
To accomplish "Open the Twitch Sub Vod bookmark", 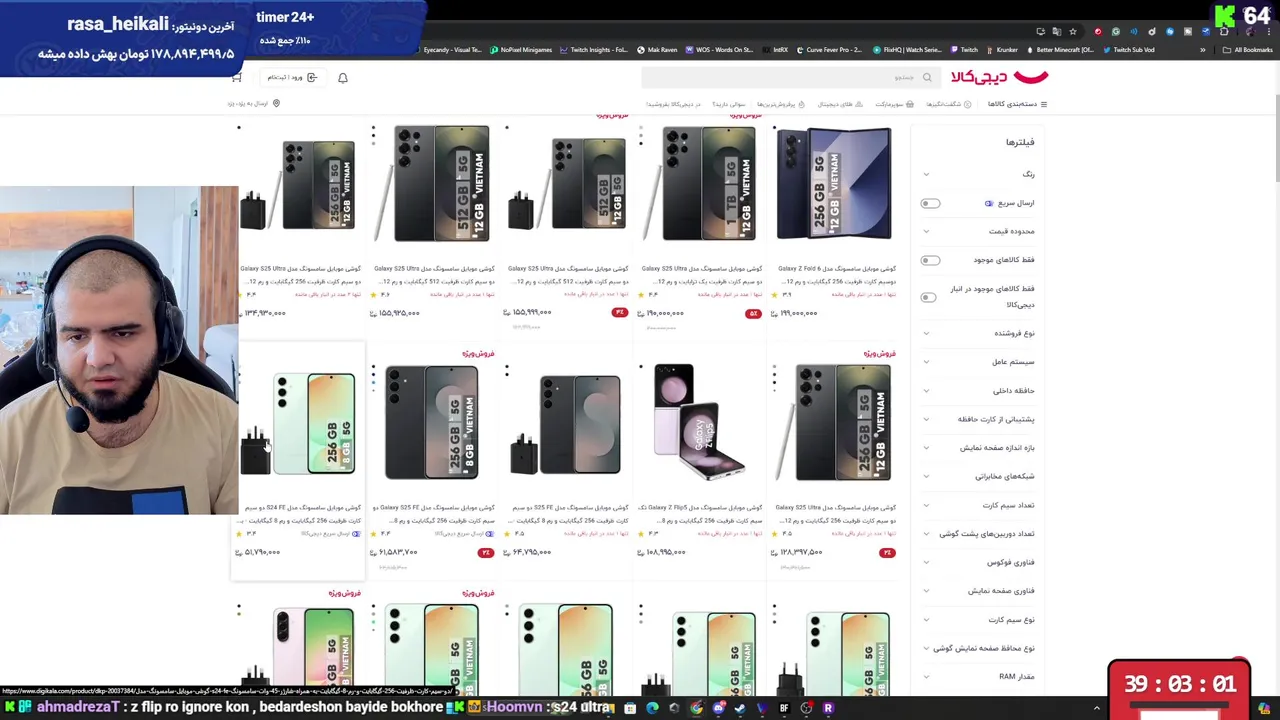I will 1129,49.
